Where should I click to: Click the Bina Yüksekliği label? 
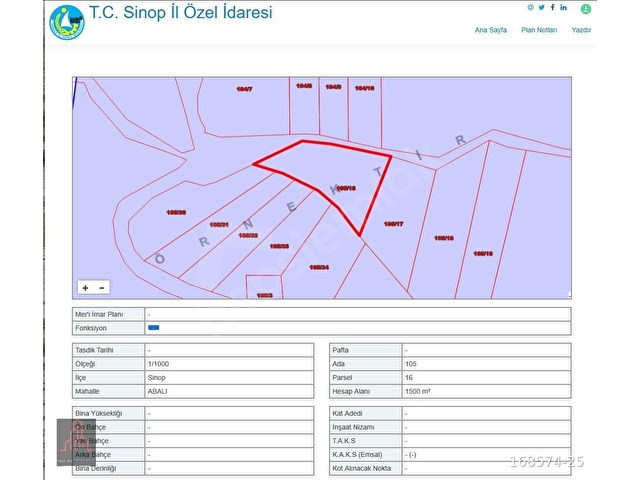98,413
